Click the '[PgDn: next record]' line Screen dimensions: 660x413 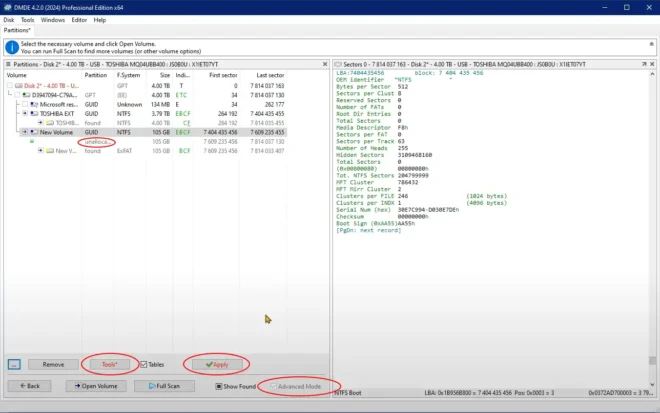click(368, 230)
